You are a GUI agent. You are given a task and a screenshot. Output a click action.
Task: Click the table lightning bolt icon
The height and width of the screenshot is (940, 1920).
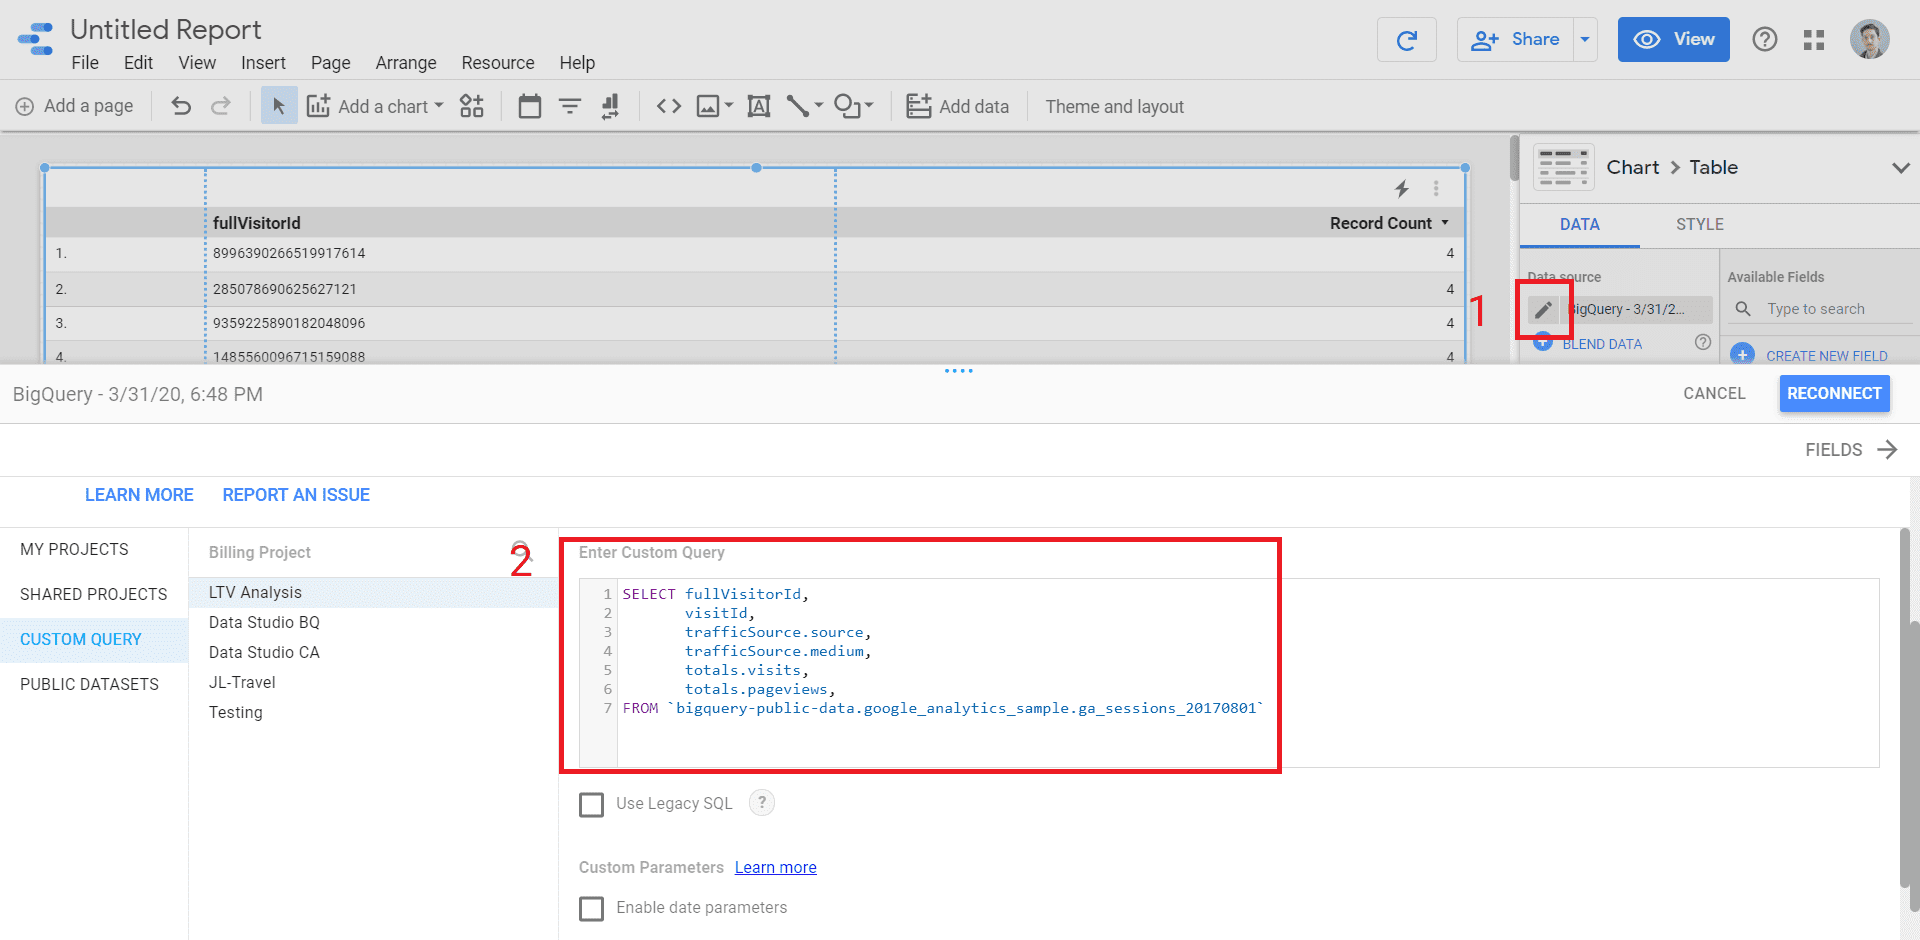[1402, 189]
